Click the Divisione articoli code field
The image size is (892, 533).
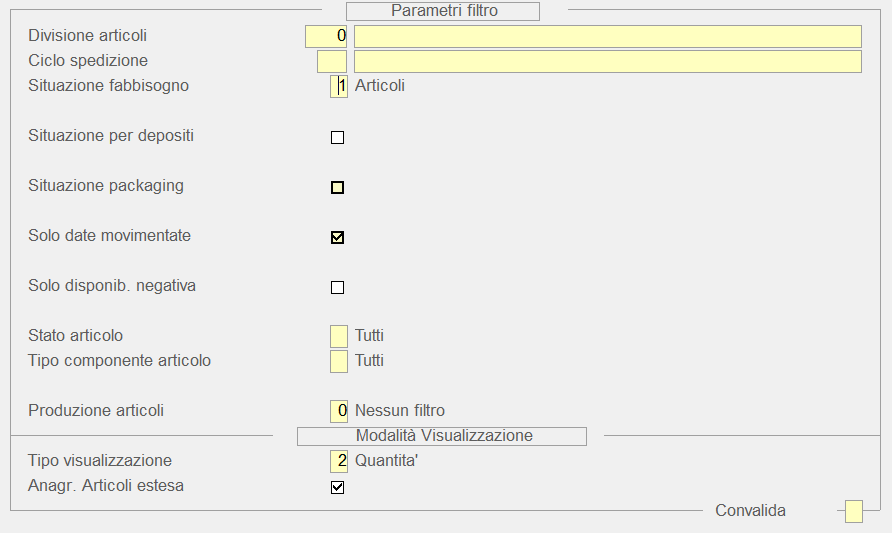pos(326,36)
